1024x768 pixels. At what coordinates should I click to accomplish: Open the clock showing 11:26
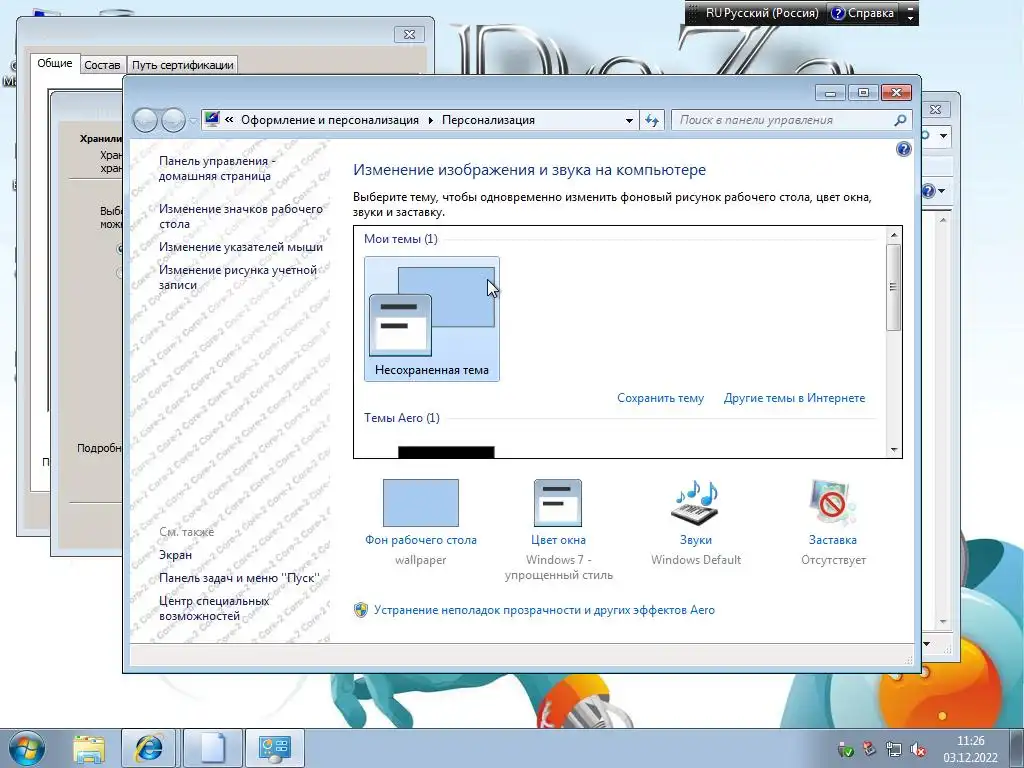click(970, 749)
